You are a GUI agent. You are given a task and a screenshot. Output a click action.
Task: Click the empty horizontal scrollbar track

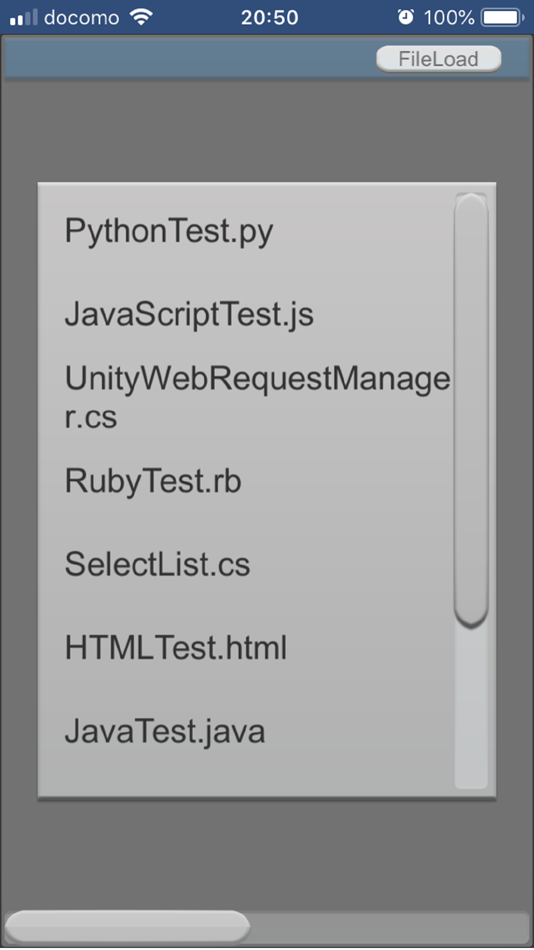[390, 927]
